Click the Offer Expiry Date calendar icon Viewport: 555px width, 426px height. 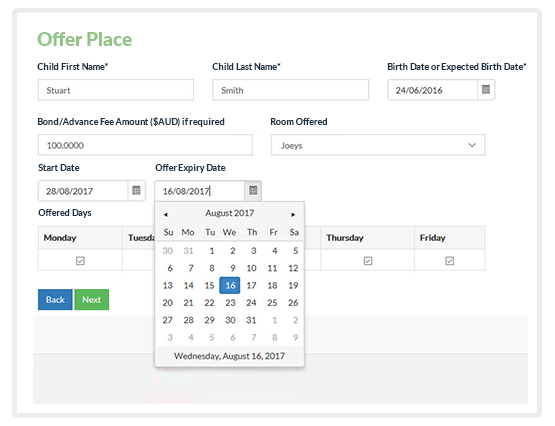[253, 191]
